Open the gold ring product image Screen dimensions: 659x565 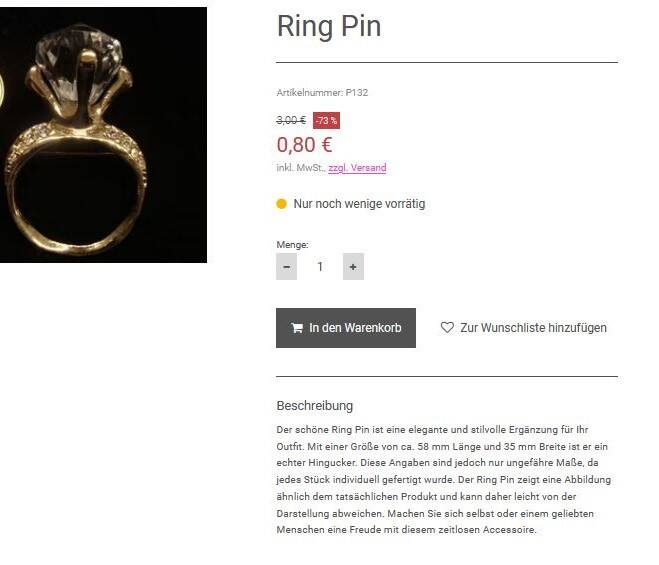click(x=103, y=135)
